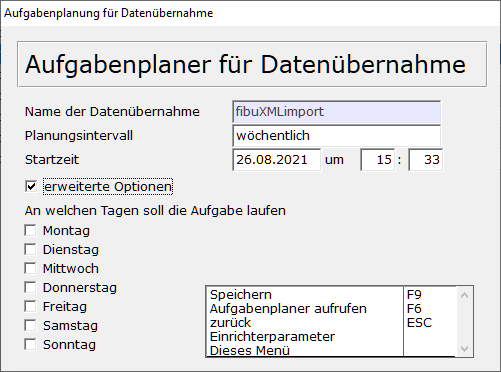Click the menu list scroll down arrow
Viewport: 501px width, 372px height.
tap(464, 349)
